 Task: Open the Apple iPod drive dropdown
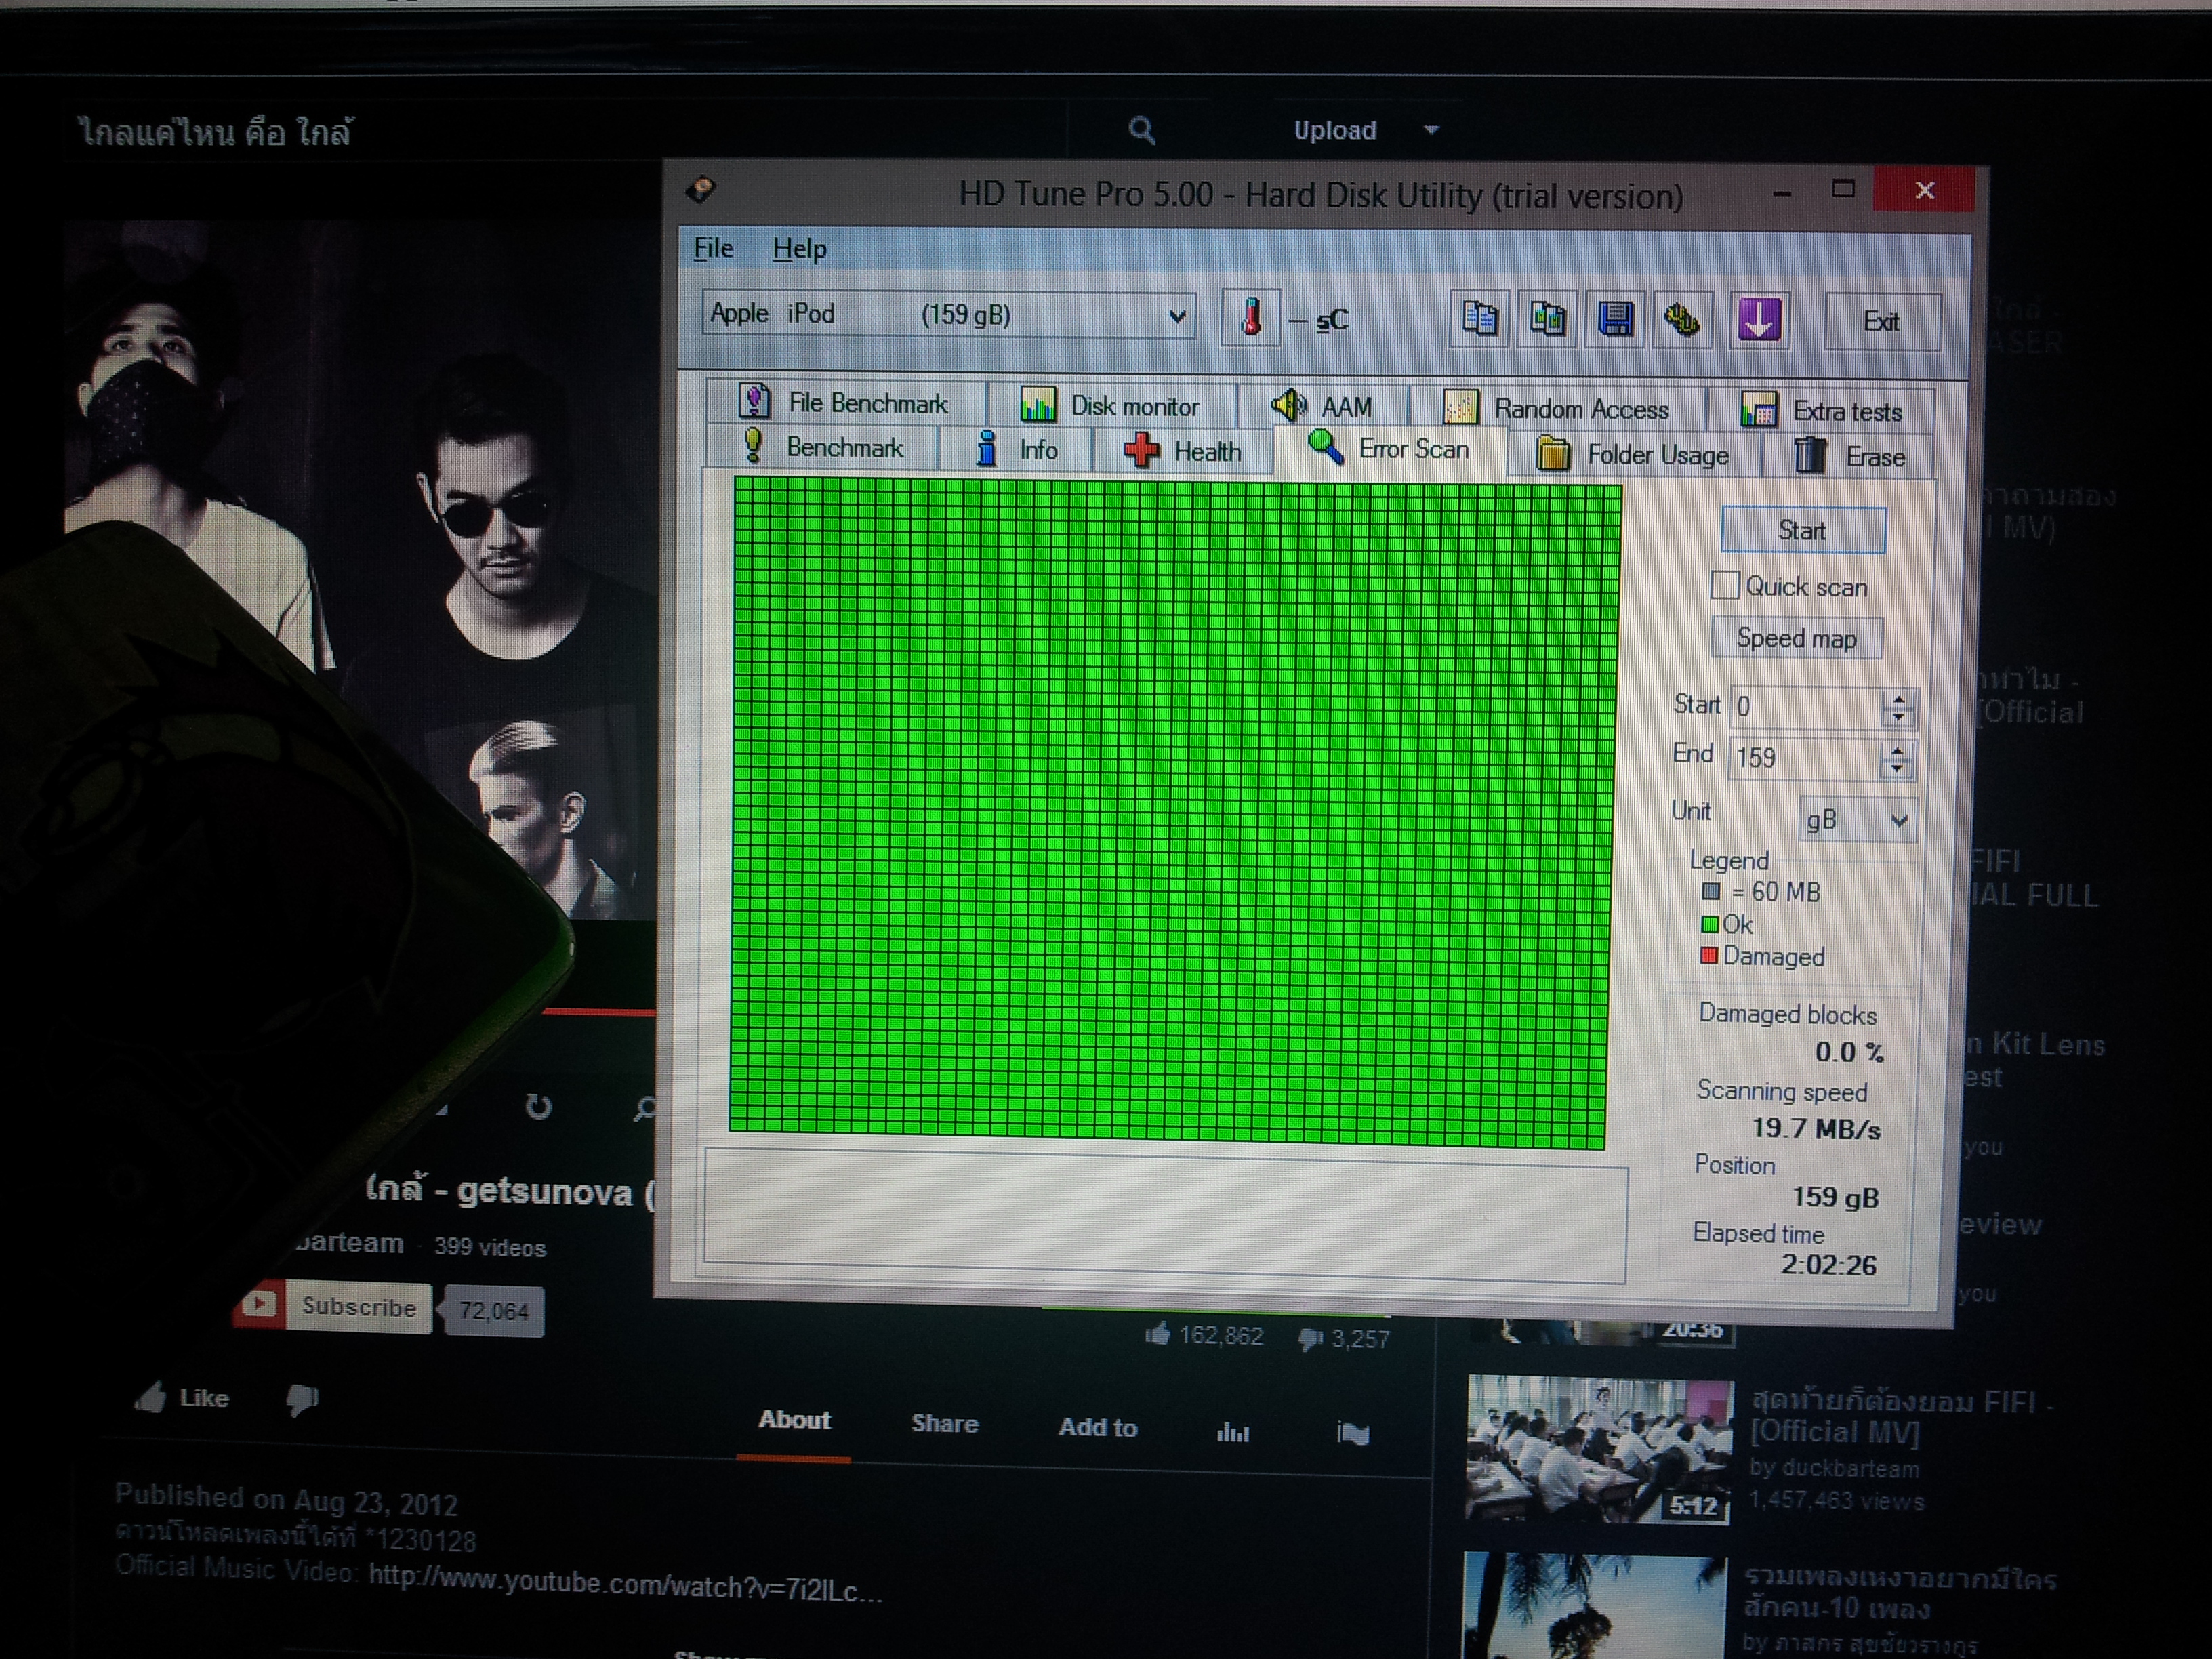1177,317
